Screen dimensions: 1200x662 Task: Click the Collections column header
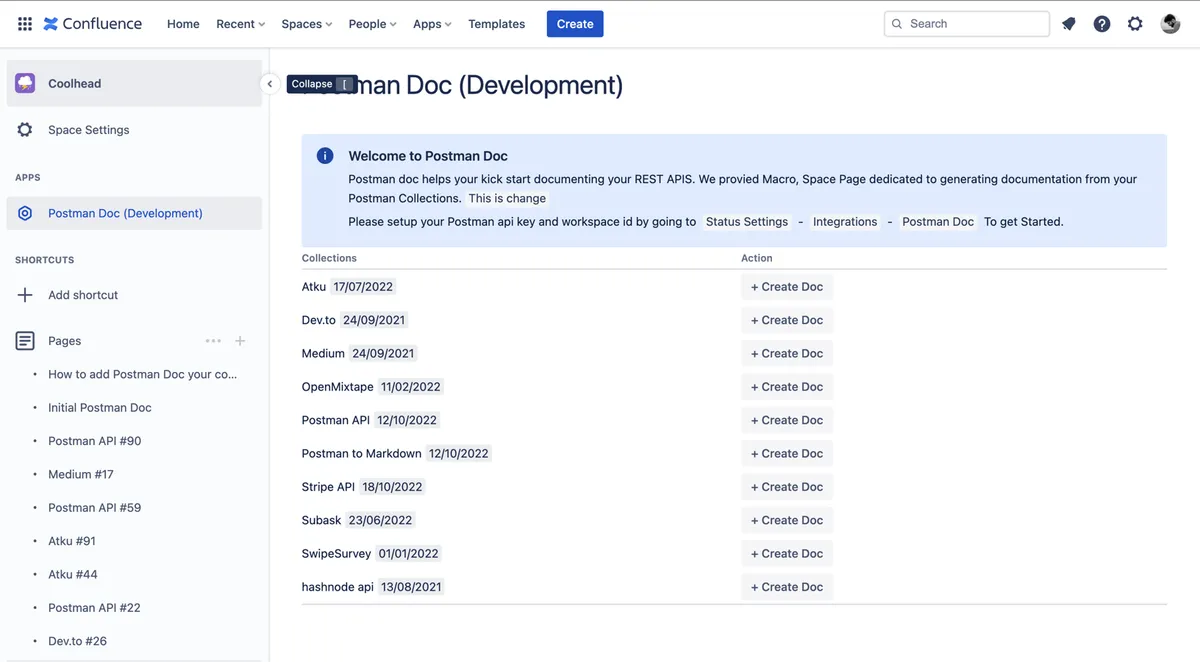coord(329,258)
